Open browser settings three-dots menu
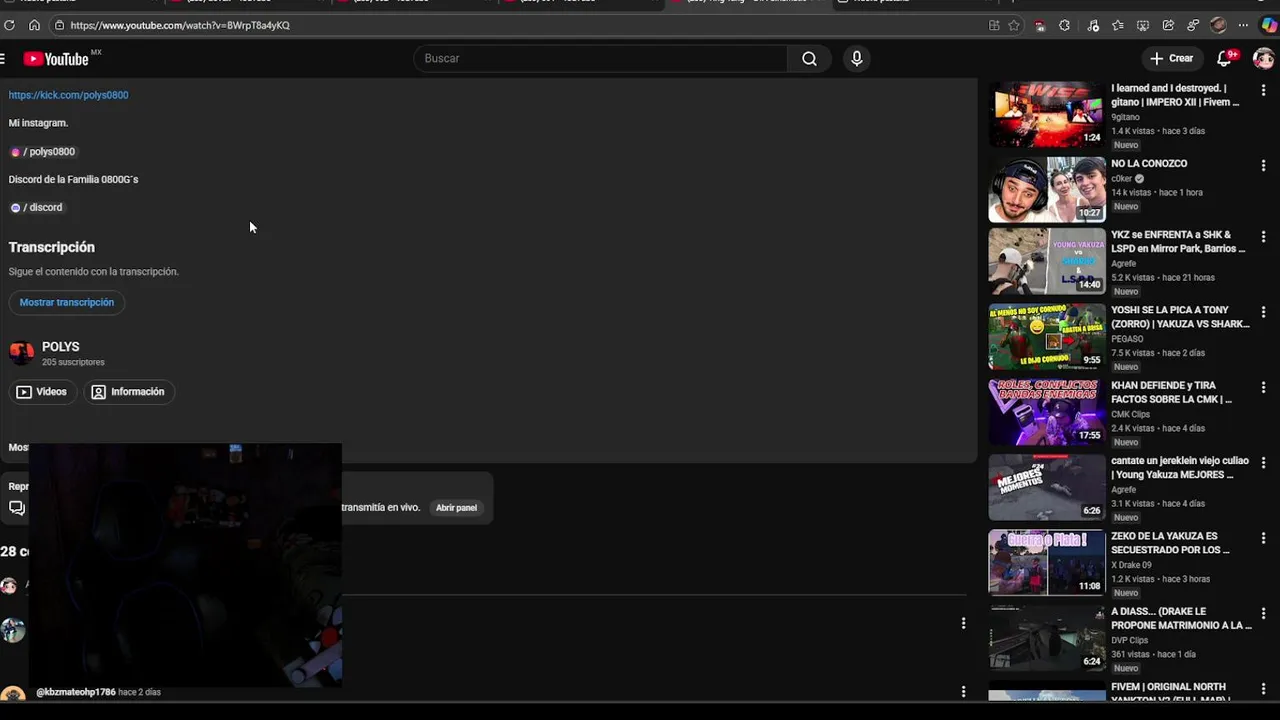This screenshot has width=1280, height=720. [x=1243, y=25]
